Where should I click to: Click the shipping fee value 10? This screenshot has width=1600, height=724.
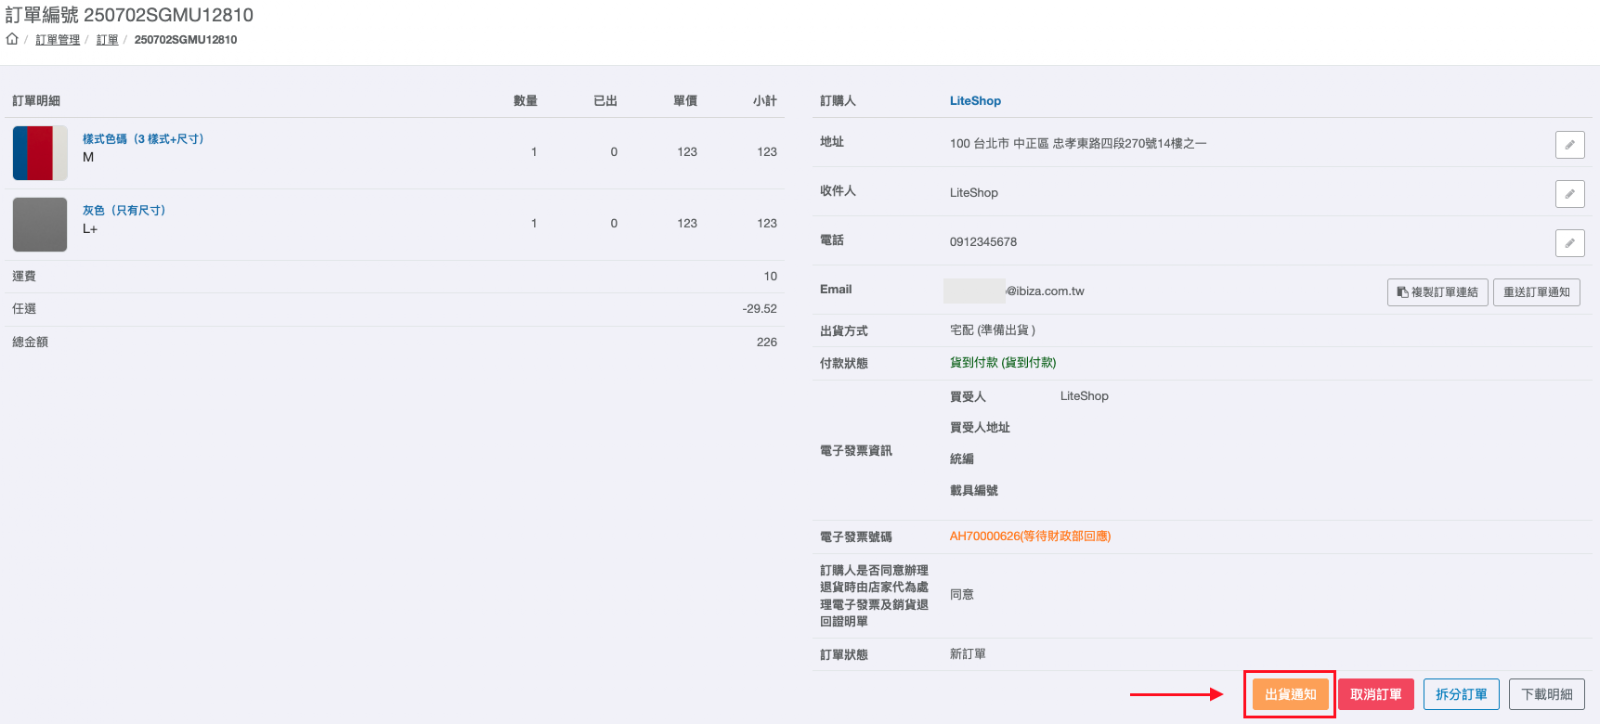[770, 276]
